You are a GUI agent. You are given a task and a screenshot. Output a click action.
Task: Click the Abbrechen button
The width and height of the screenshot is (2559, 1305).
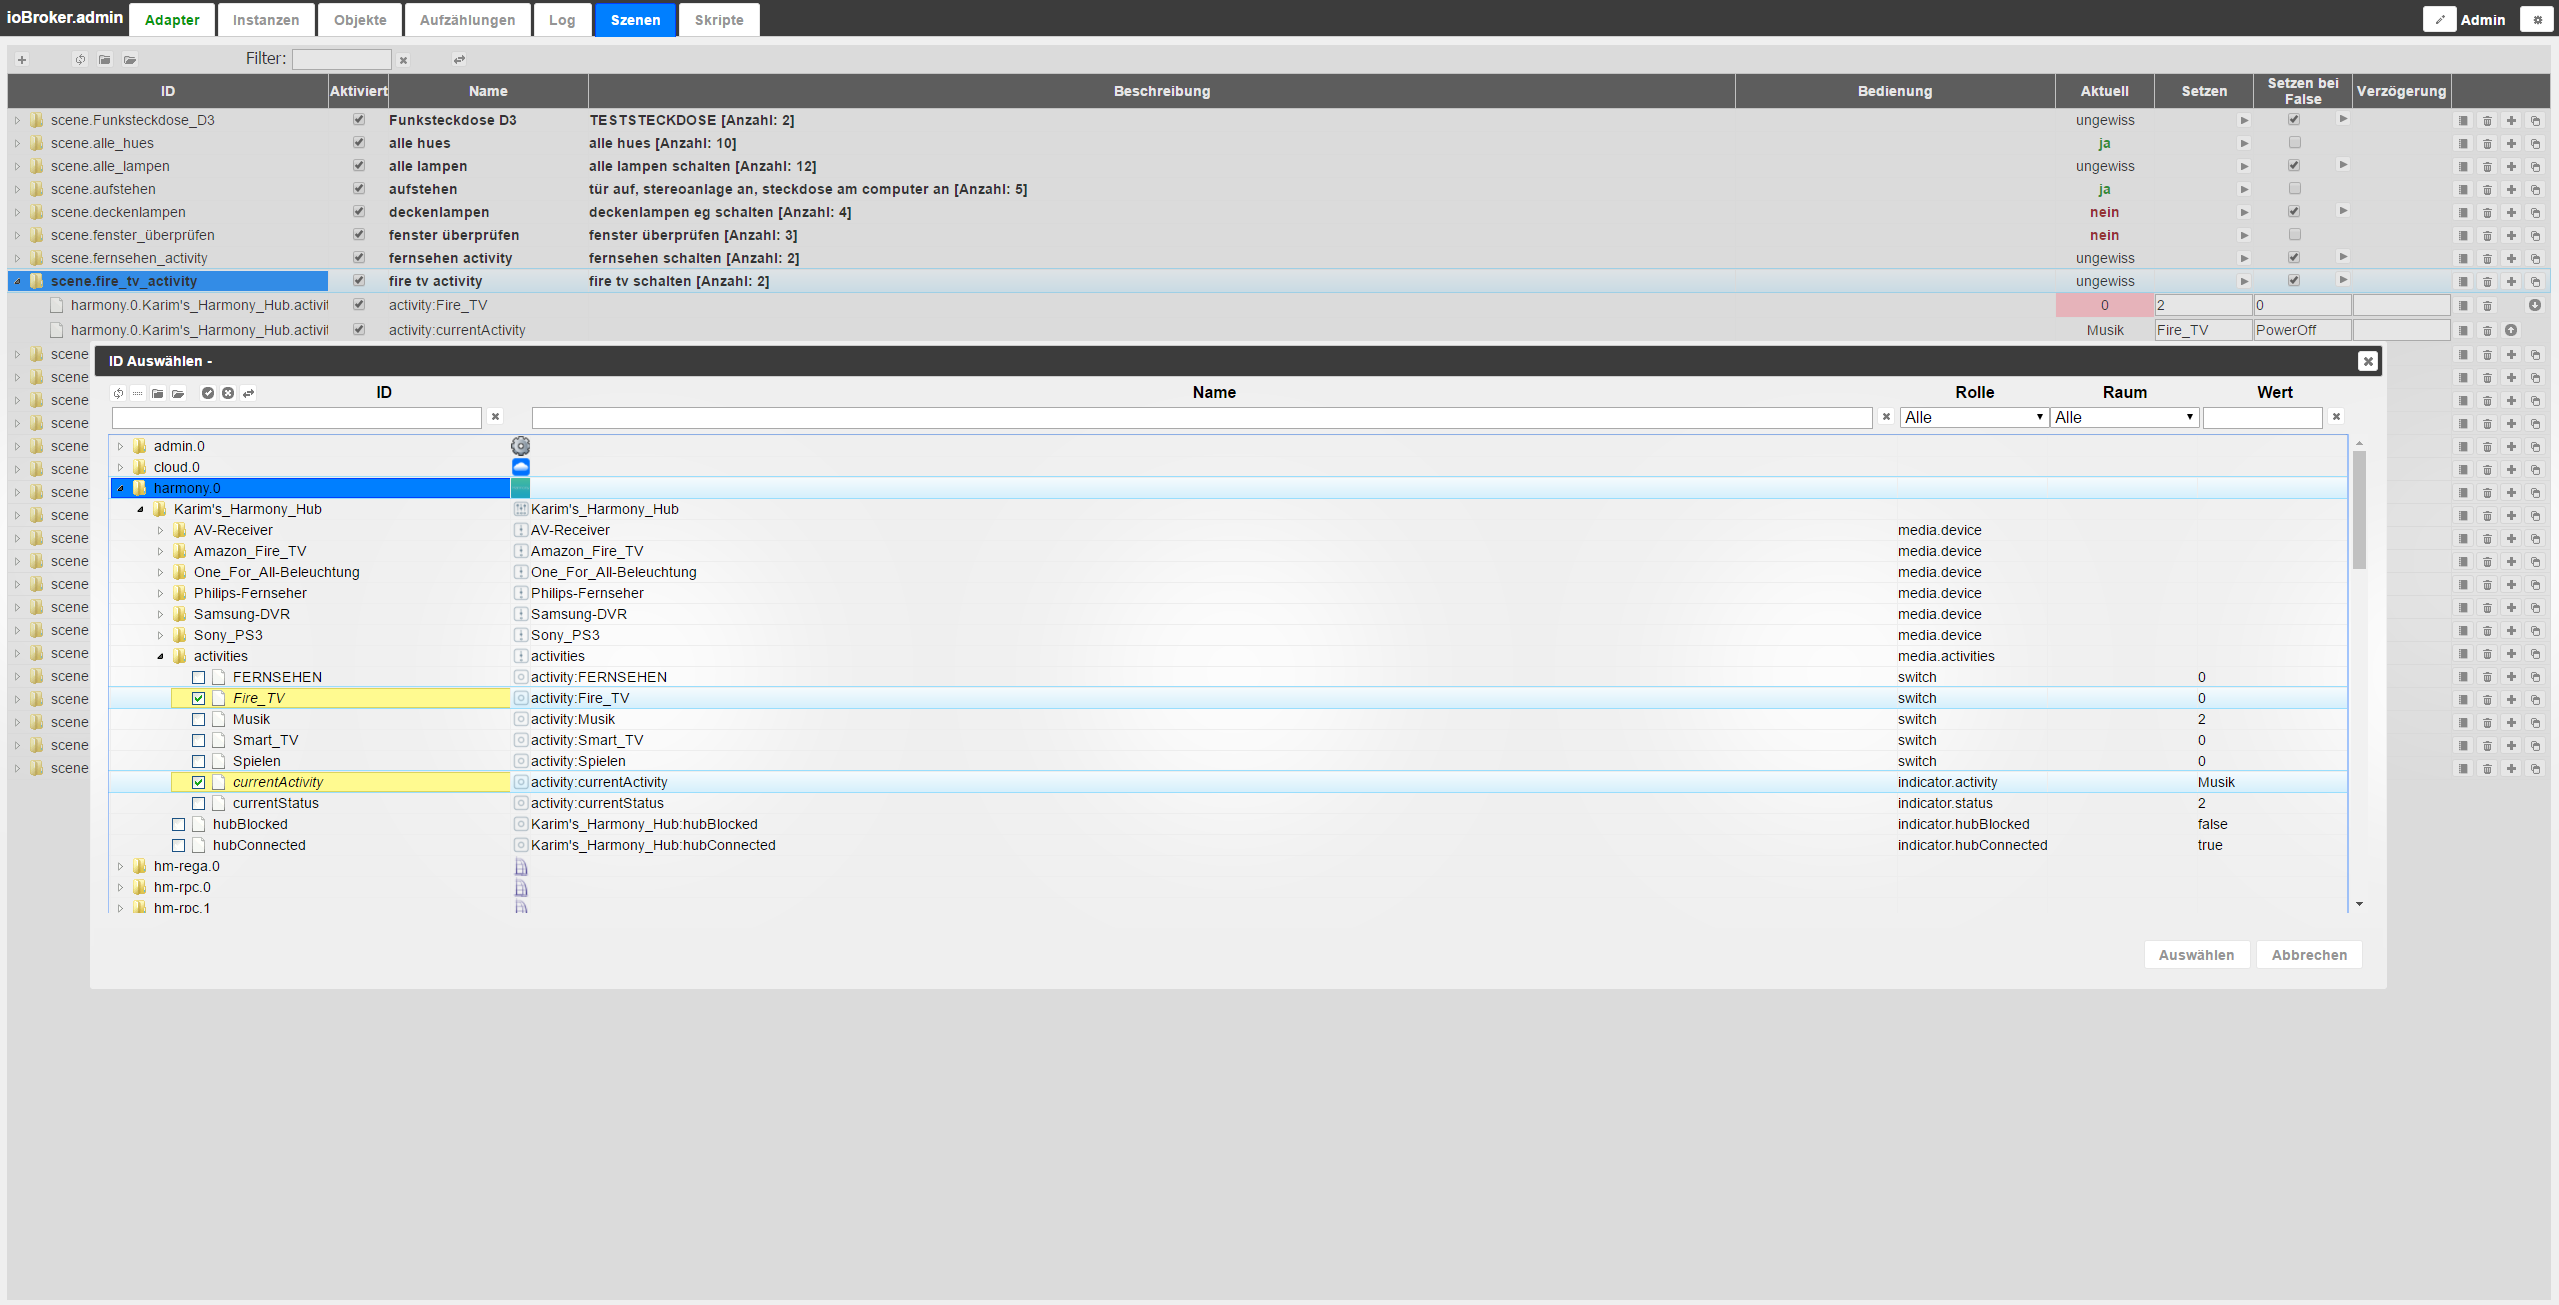(x=2309, y=955)
